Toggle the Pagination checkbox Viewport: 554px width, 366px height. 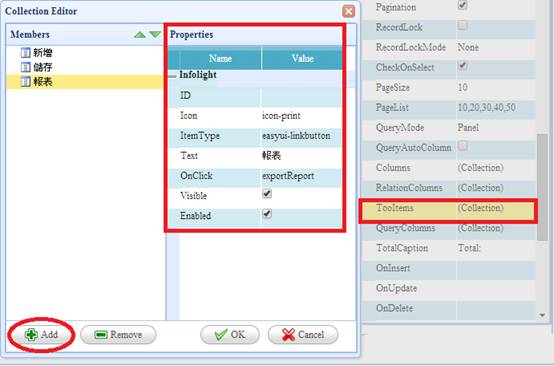(x=462, y=5)
